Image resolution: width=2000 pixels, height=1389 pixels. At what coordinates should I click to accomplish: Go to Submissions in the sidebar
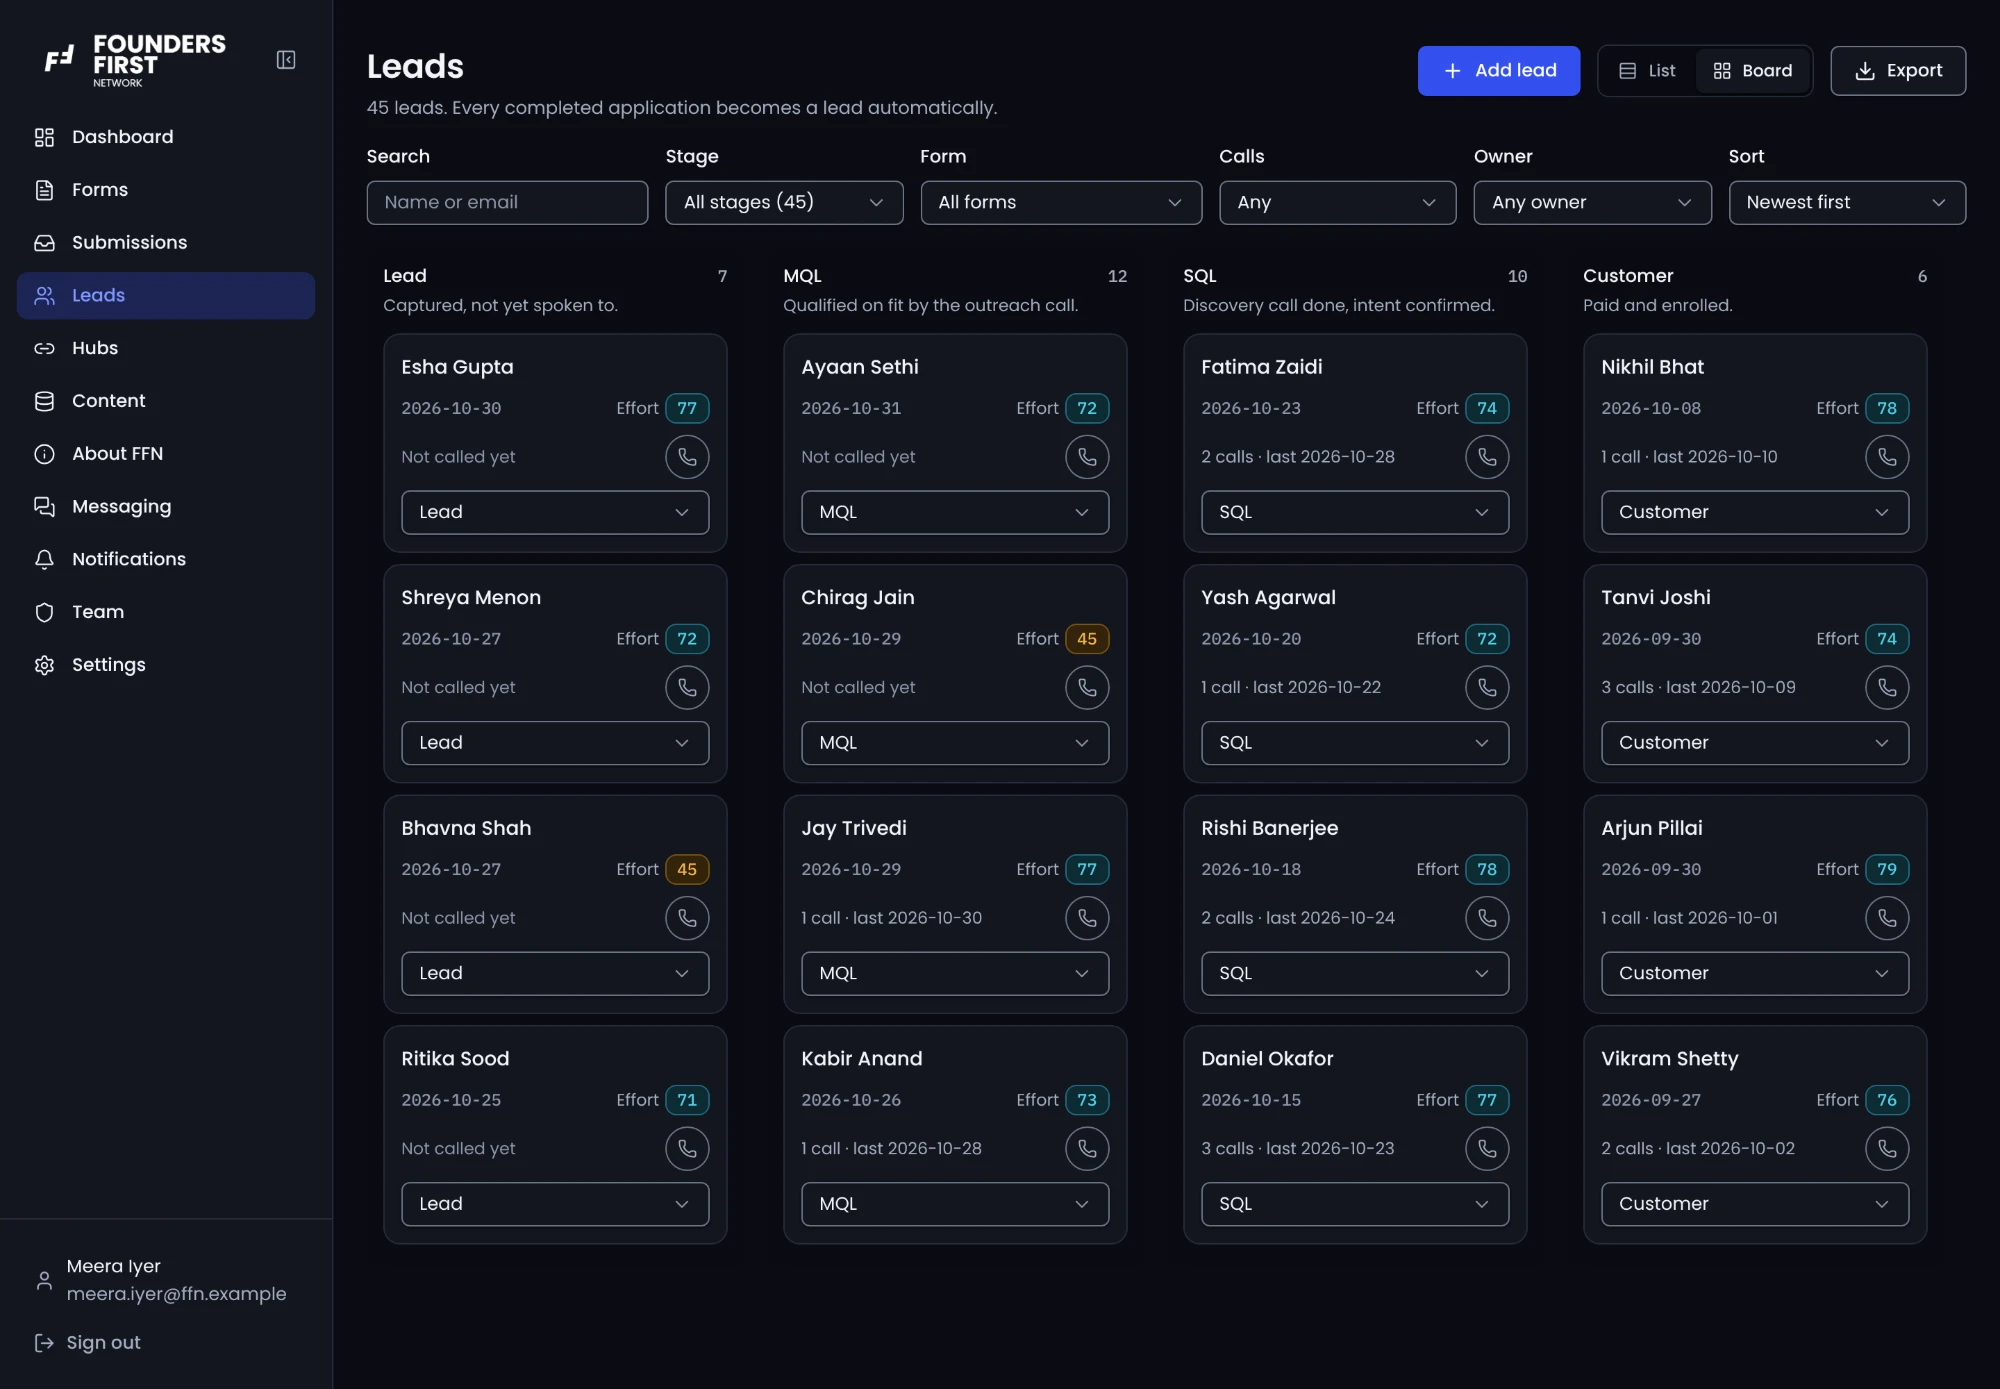[x=166, y=243]
